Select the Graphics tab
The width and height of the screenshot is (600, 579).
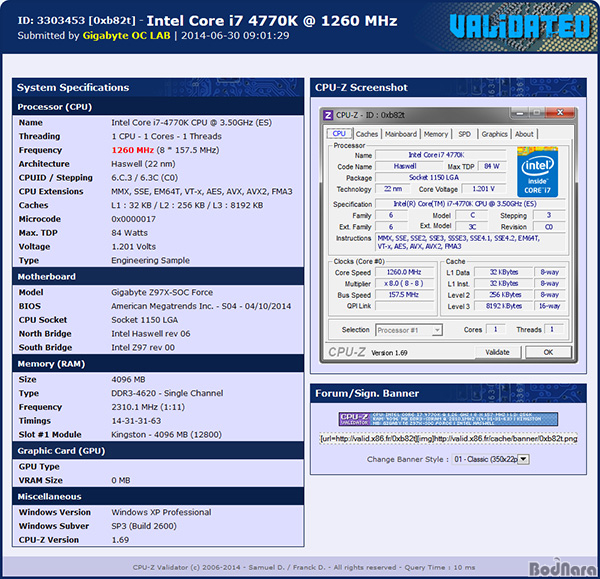(x=494, y=134)
